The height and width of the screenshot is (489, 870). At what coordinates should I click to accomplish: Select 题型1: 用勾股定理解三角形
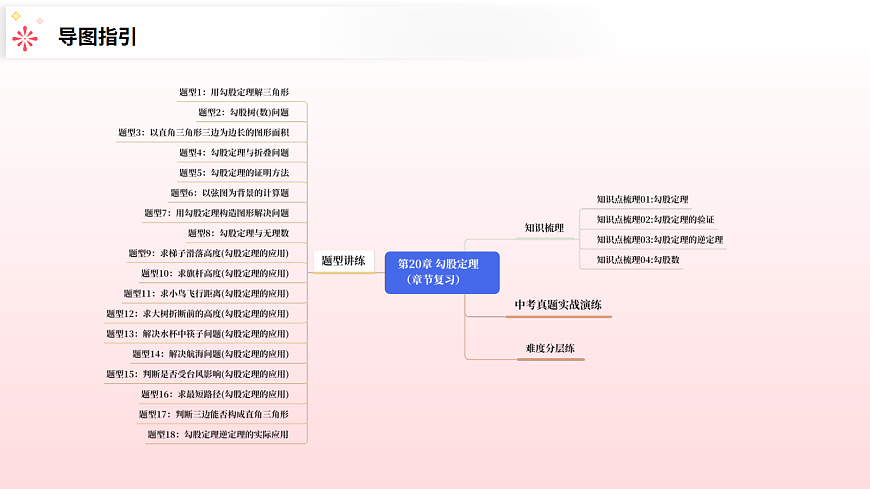234,92
